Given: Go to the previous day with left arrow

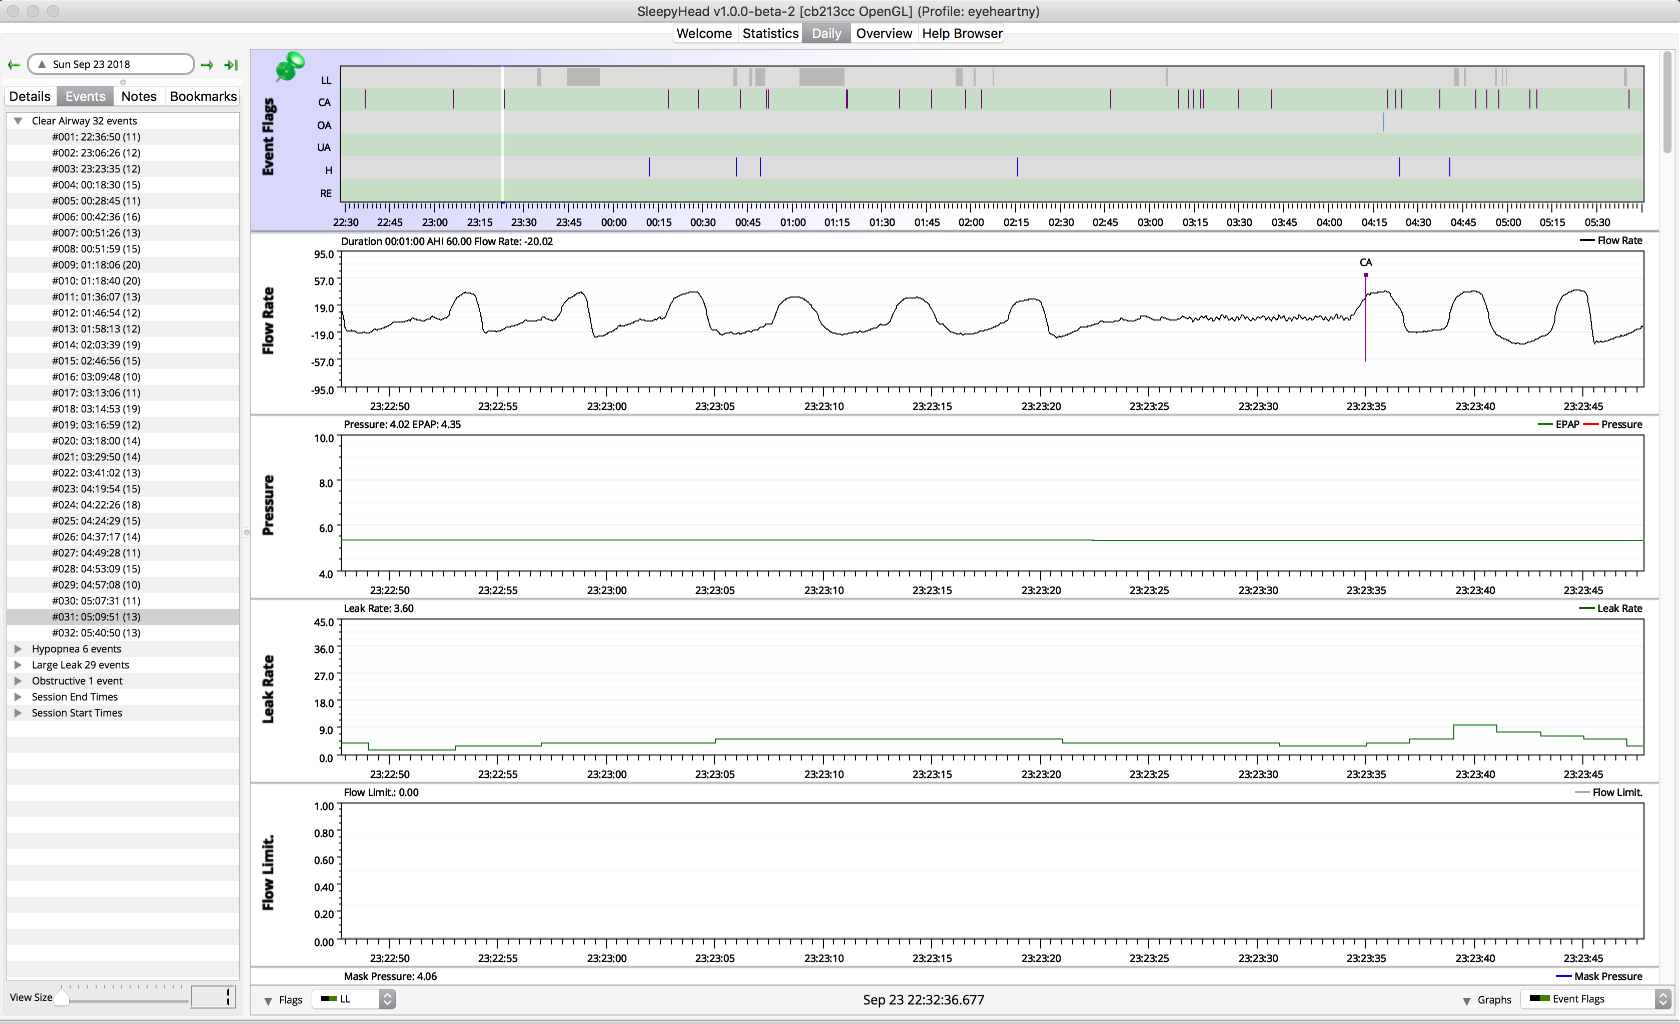Looking at the screenshot, I should coord(14,65).
